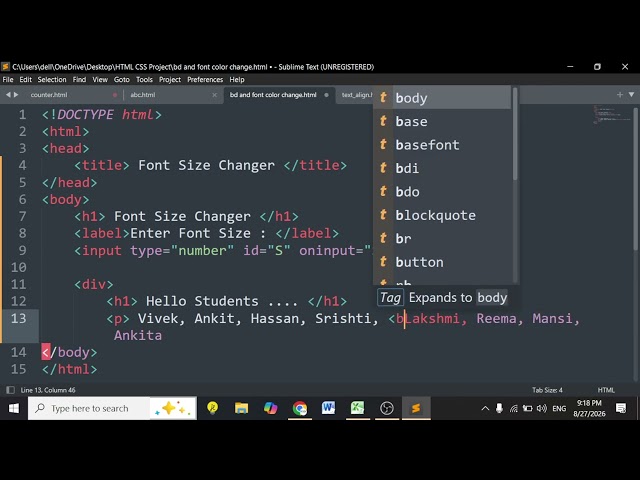Open the Tools menu
The height and width of the screenshot is (480, 640).
coord(144,80)
